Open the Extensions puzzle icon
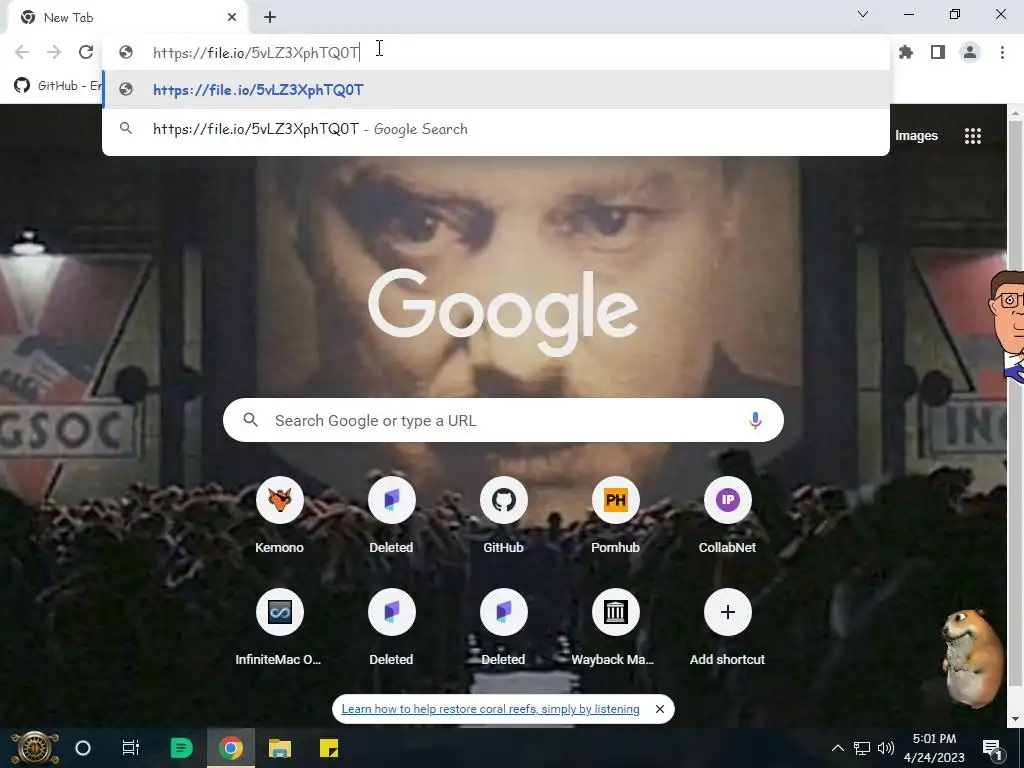The height and width of the screenshot is (768, 1024). tap(906, 52)
